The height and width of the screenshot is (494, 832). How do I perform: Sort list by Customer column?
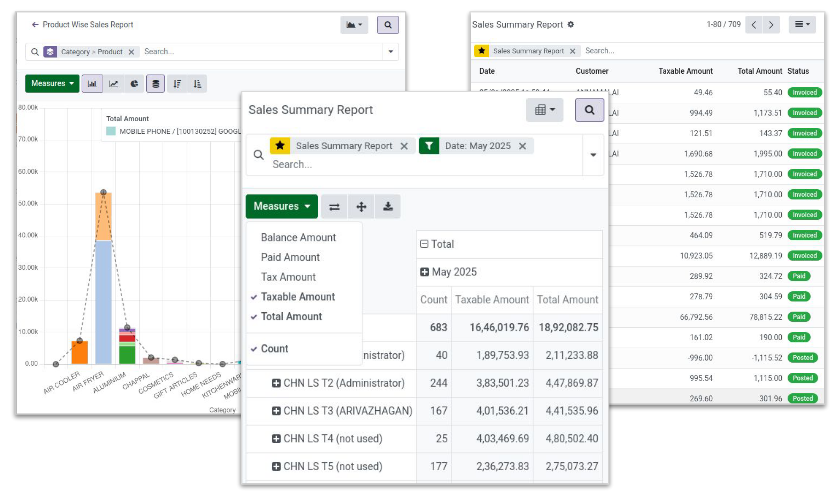(592, 71)
